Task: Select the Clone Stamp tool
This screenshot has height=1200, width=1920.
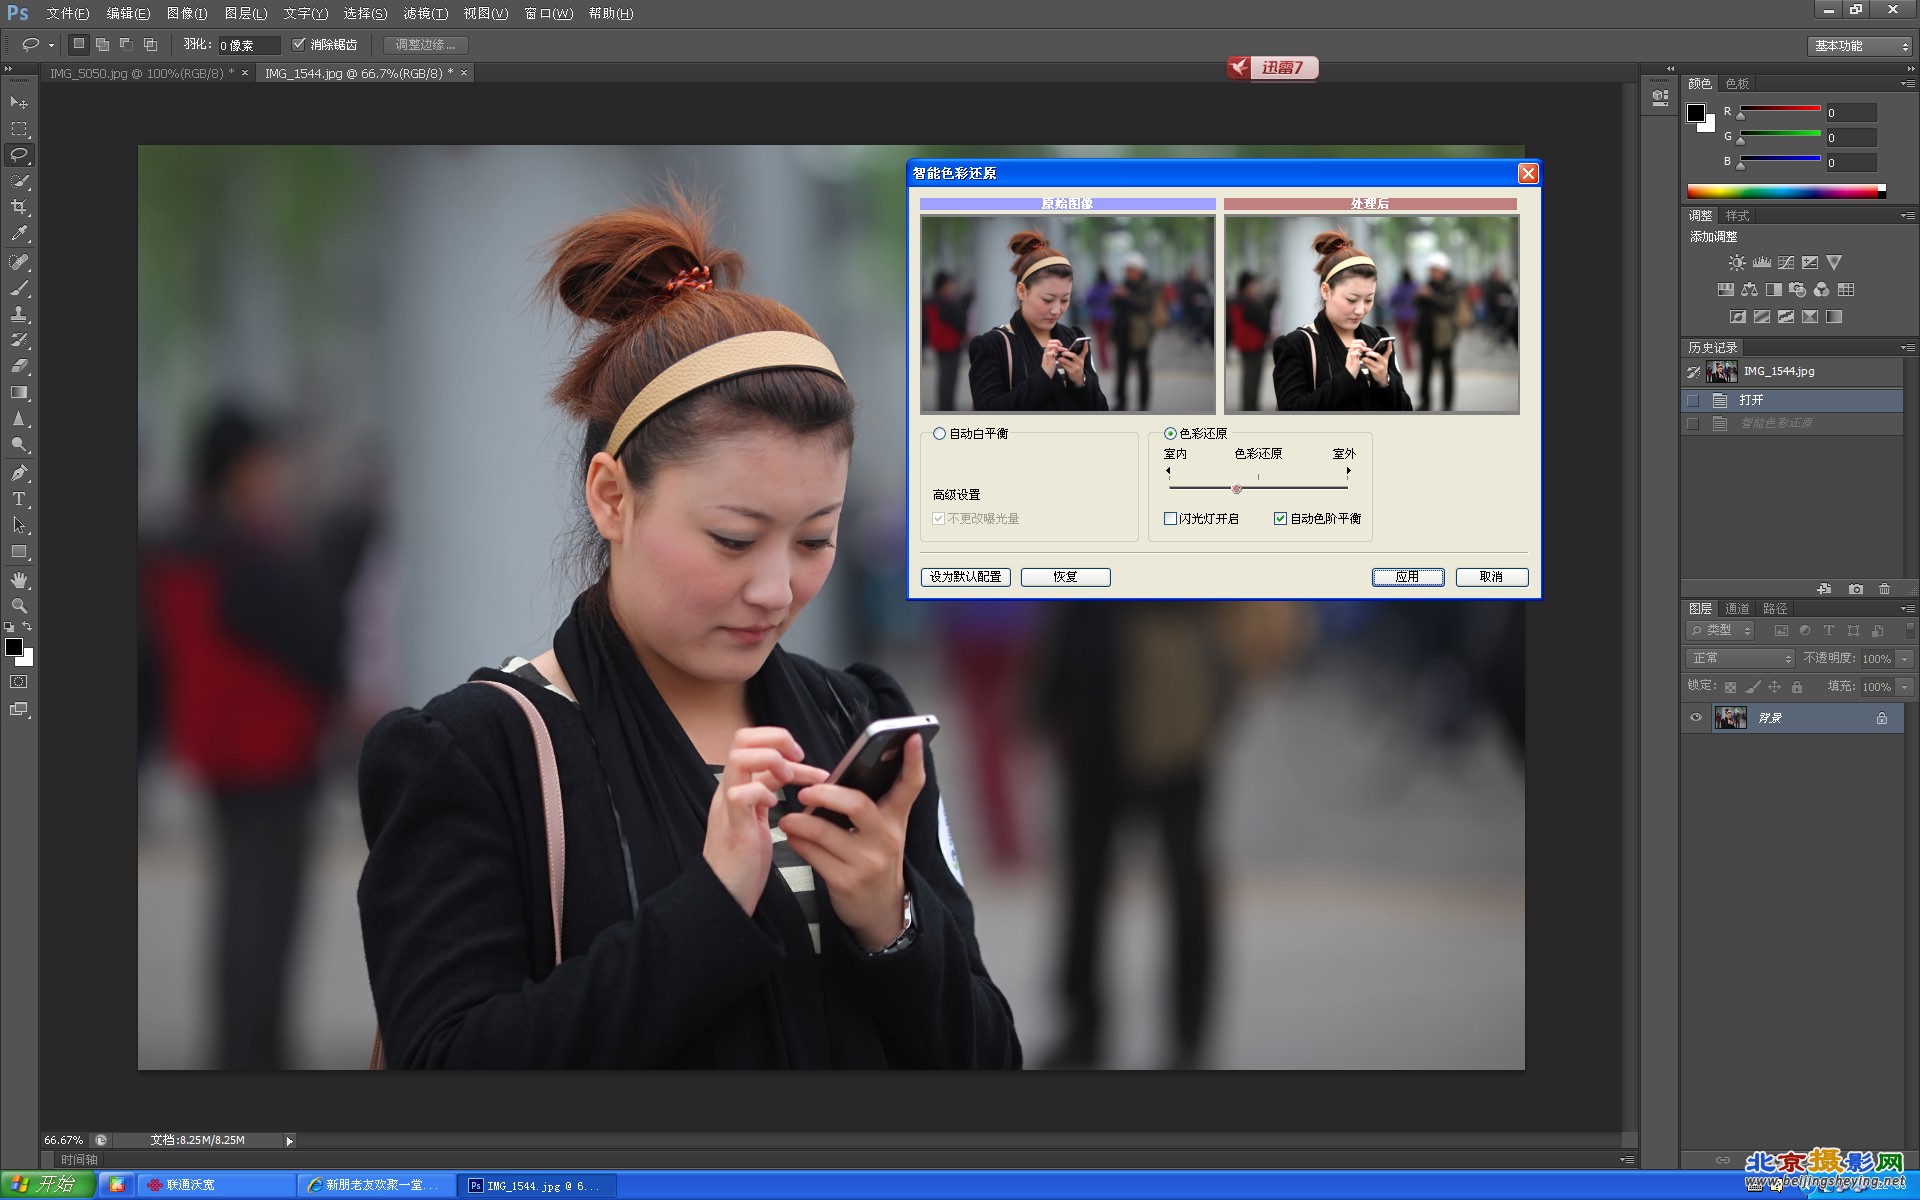Action: 19,314
